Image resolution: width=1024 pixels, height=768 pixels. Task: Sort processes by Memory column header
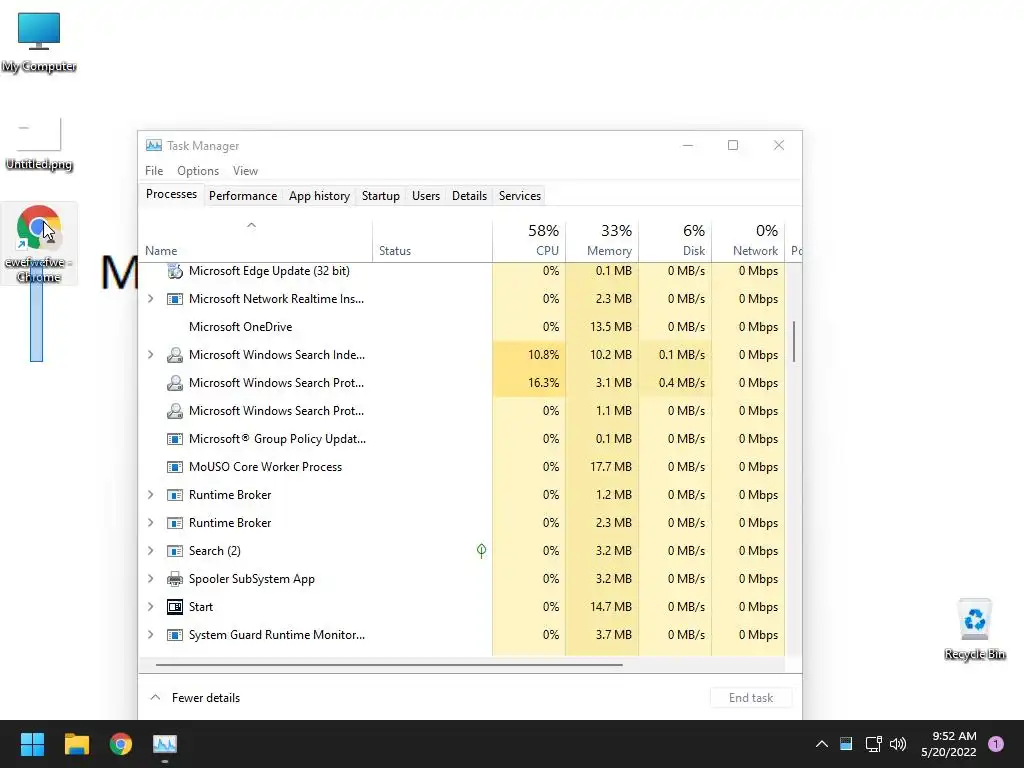click(x=602, y=240)
